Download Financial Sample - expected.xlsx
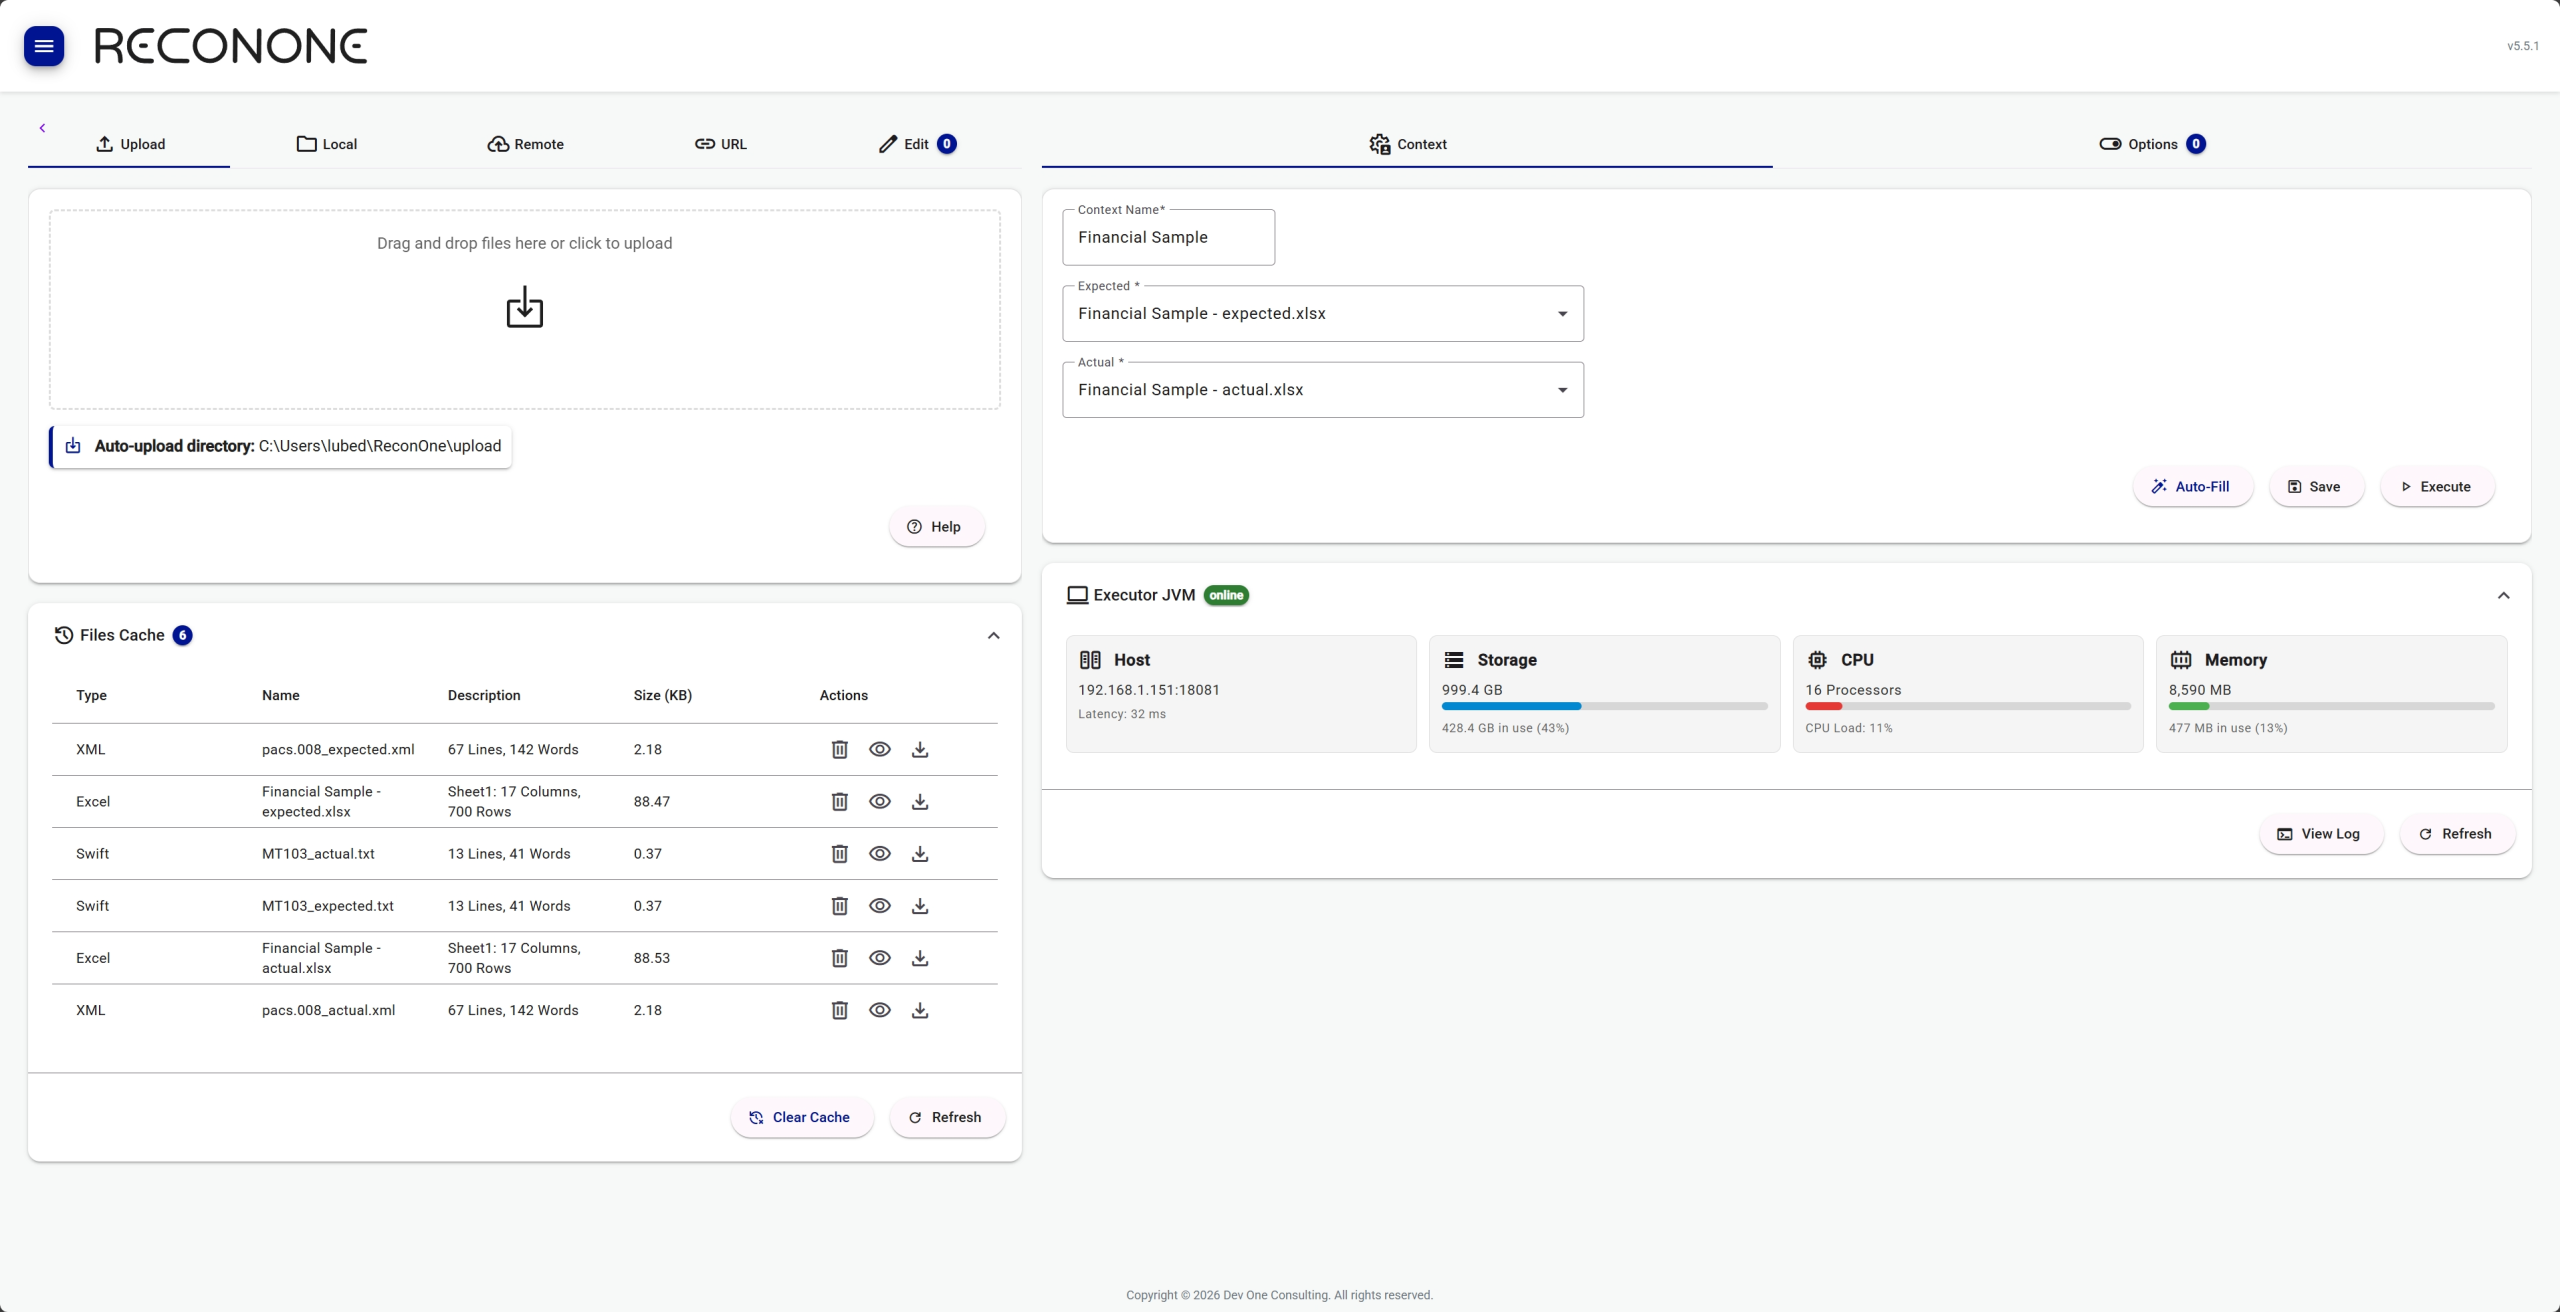The image size is (2560, 1312). (920, 801)
